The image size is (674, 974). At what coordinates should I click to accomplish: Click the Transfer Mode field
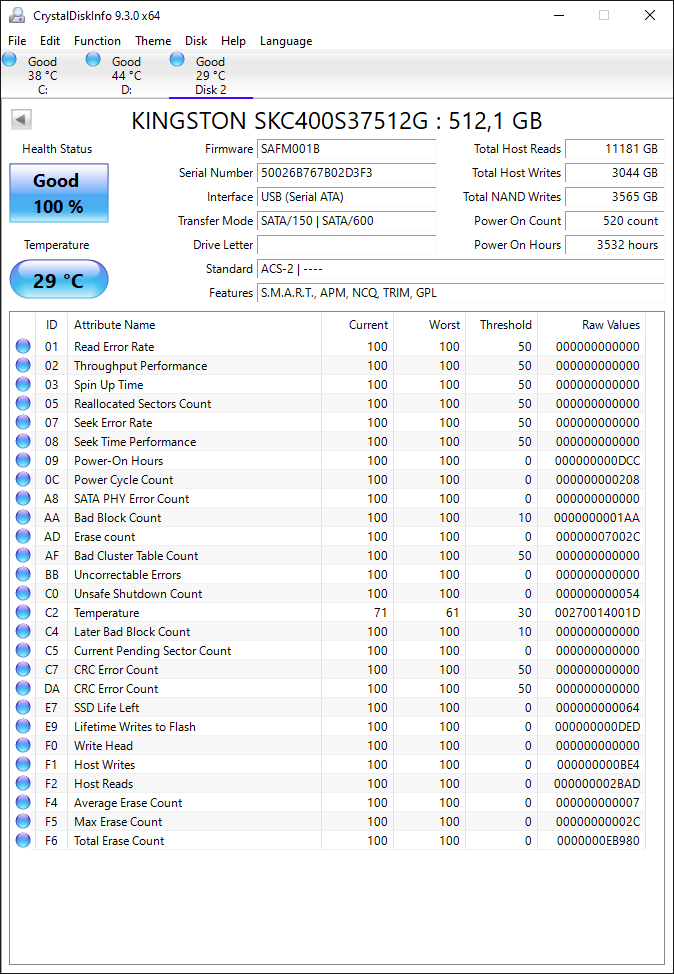pos(347,221)
